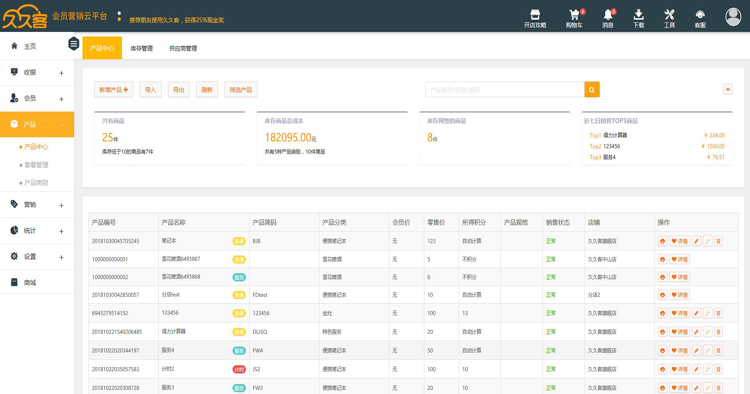Click the 客服 customer service icon
Viewport: 750px width, 394px height.
point(700,18)
